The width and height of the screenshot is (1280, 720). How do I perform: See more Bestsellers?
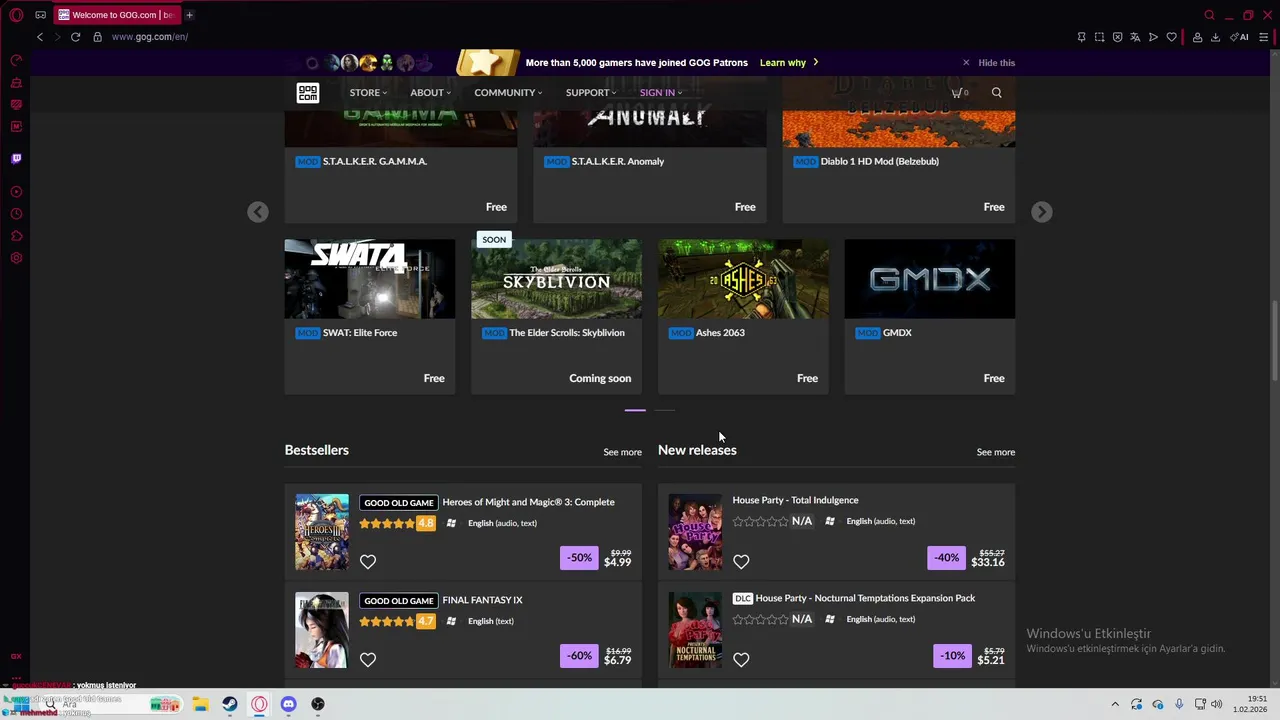point(622,452)
